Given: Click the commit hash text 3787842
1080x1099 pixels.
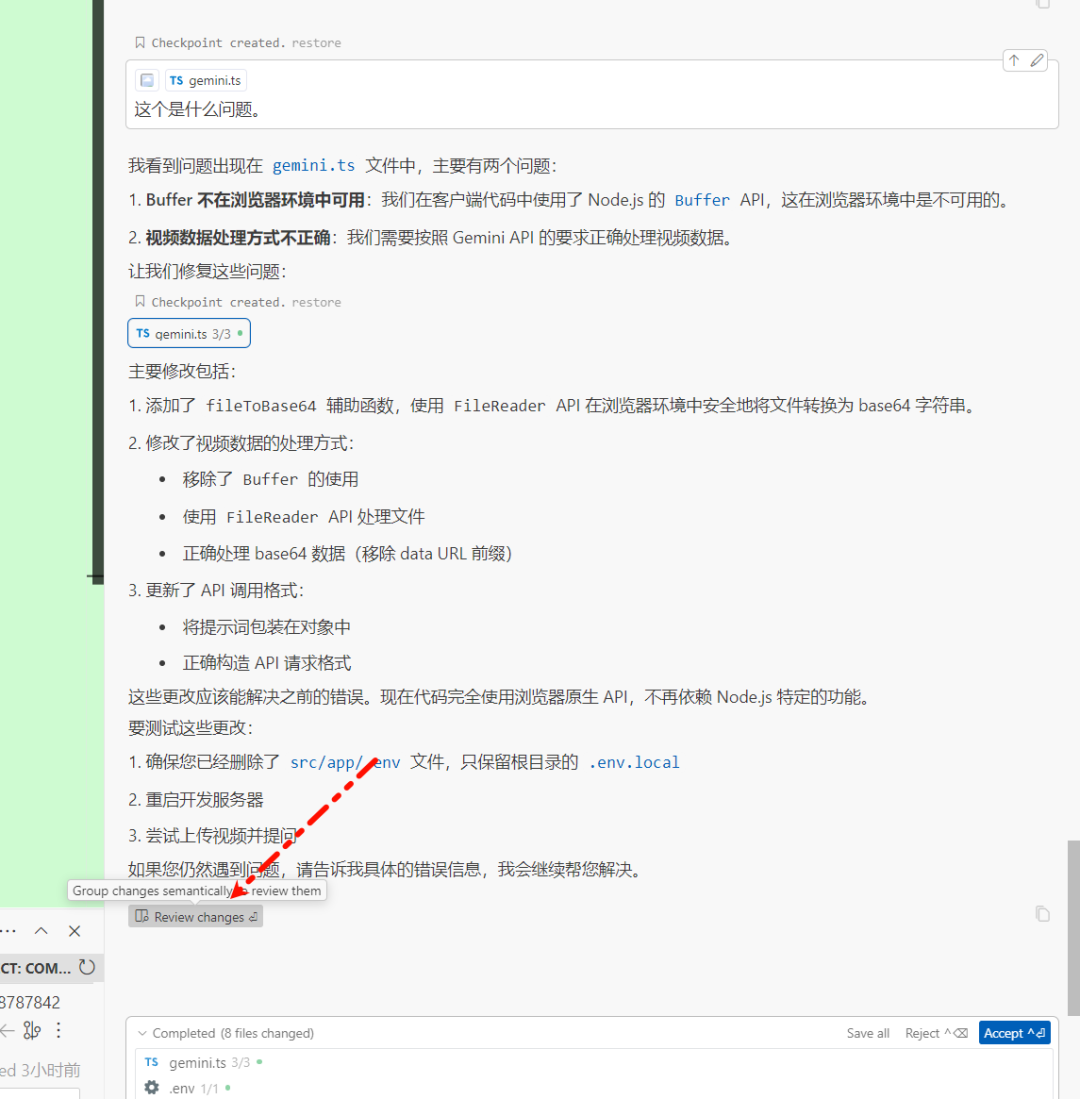Looking at the screenshot, I should pyautogui.click(x=30, y=1003).
